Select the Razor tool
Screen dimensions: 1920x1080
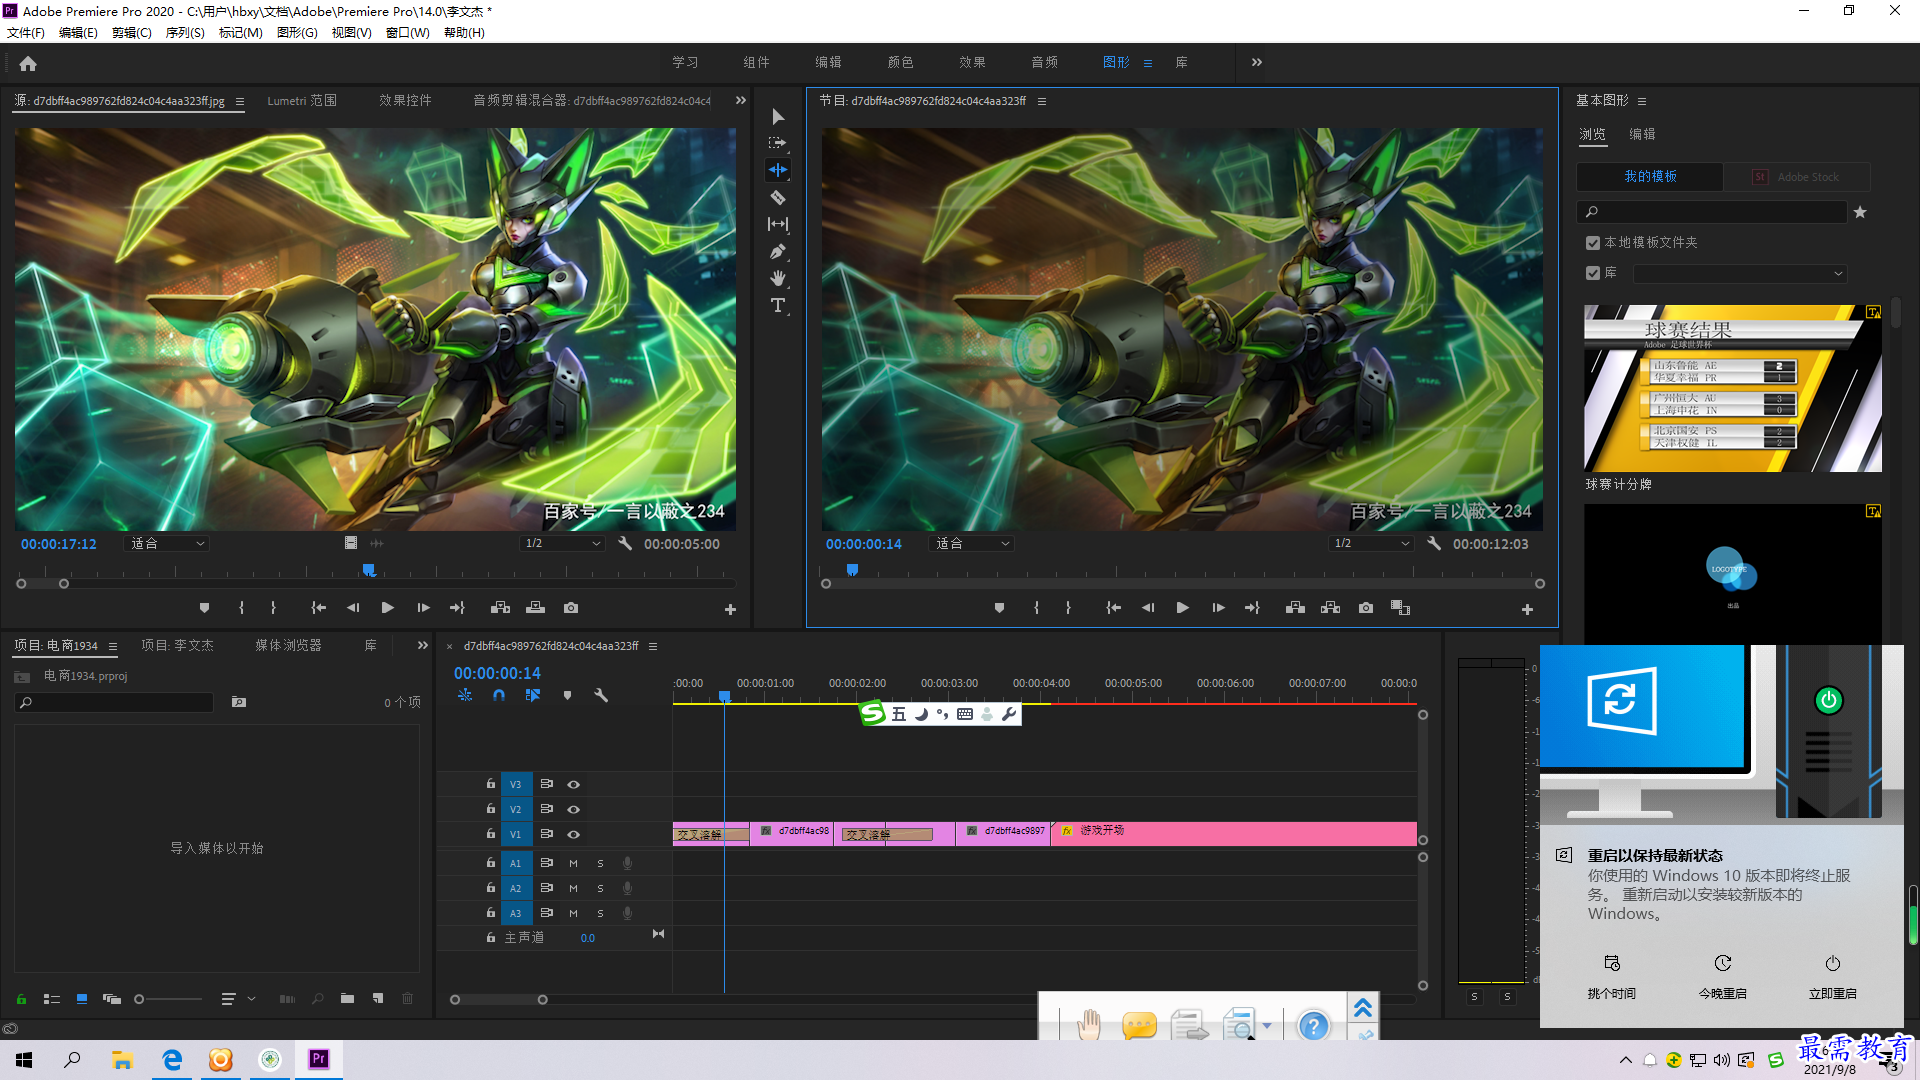coord(778,197)
